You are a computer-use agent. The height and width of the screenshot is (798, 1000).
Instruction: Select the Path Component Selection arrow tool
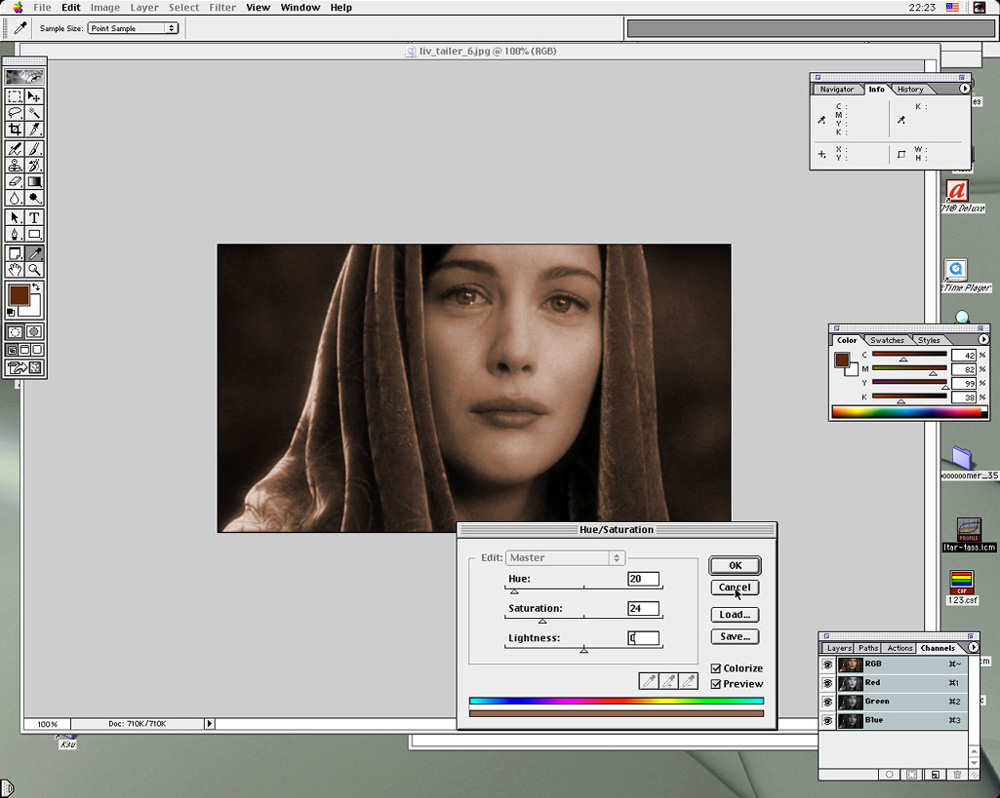(x=15, y=218)
